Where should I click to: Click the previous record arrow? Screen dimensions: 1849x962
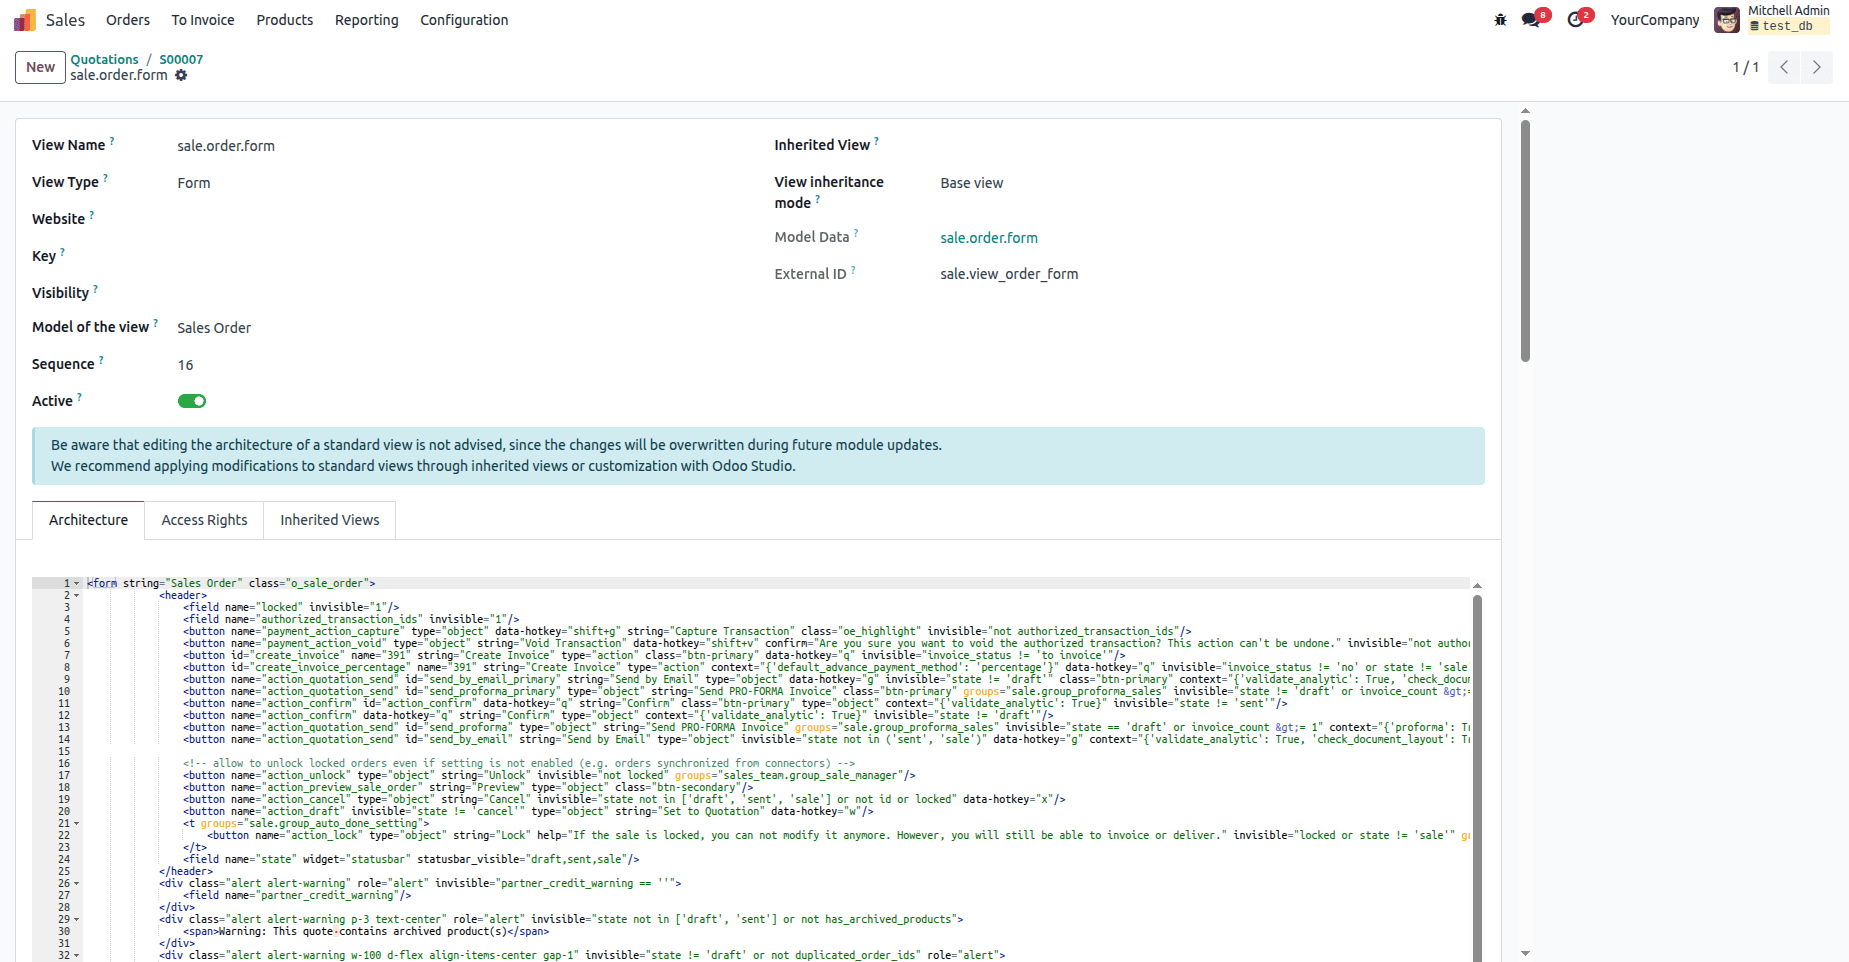[1784, 67]
